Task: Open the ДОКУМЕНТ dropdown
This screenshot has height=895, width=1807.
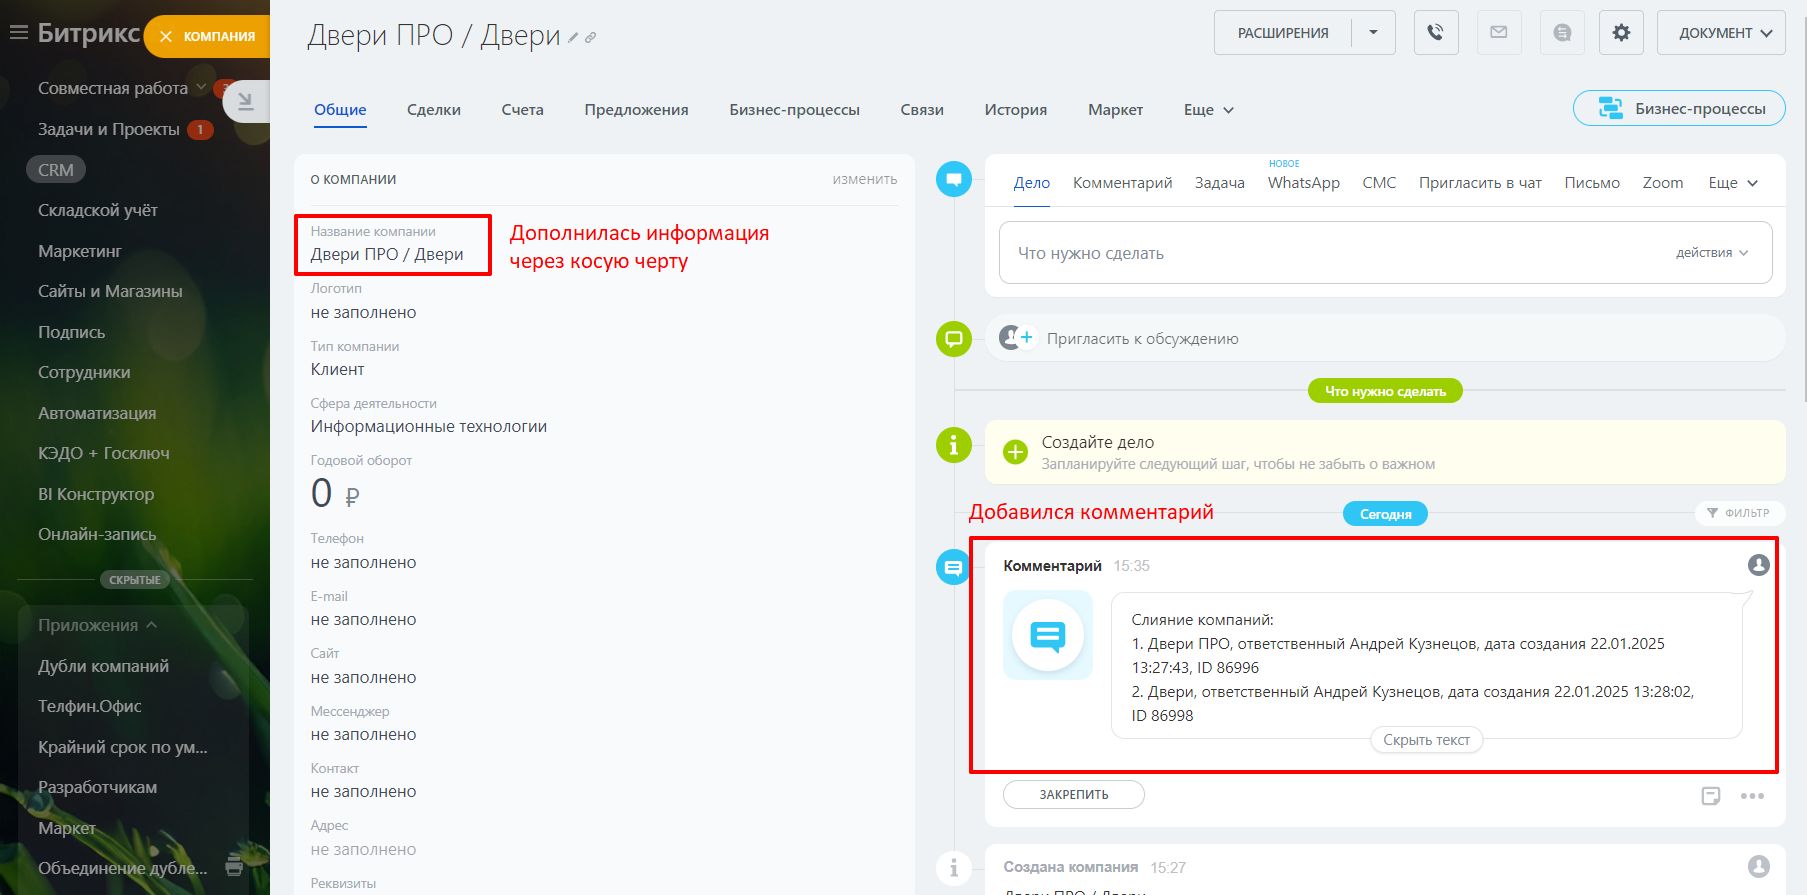Action: pyautogui.click(x=1721, y=33)
